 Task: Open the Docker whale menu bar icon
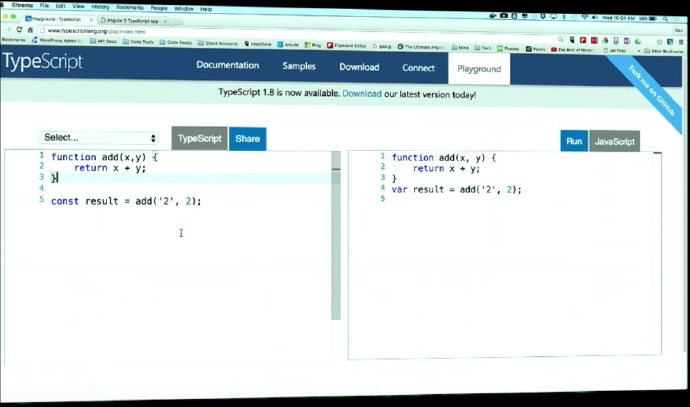coord(493,15)
